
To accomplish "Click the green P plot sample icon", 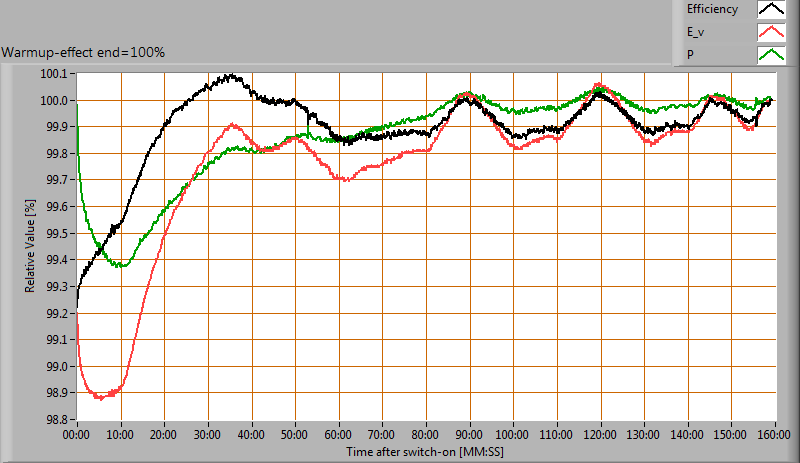I will click(x=771, y=54).
